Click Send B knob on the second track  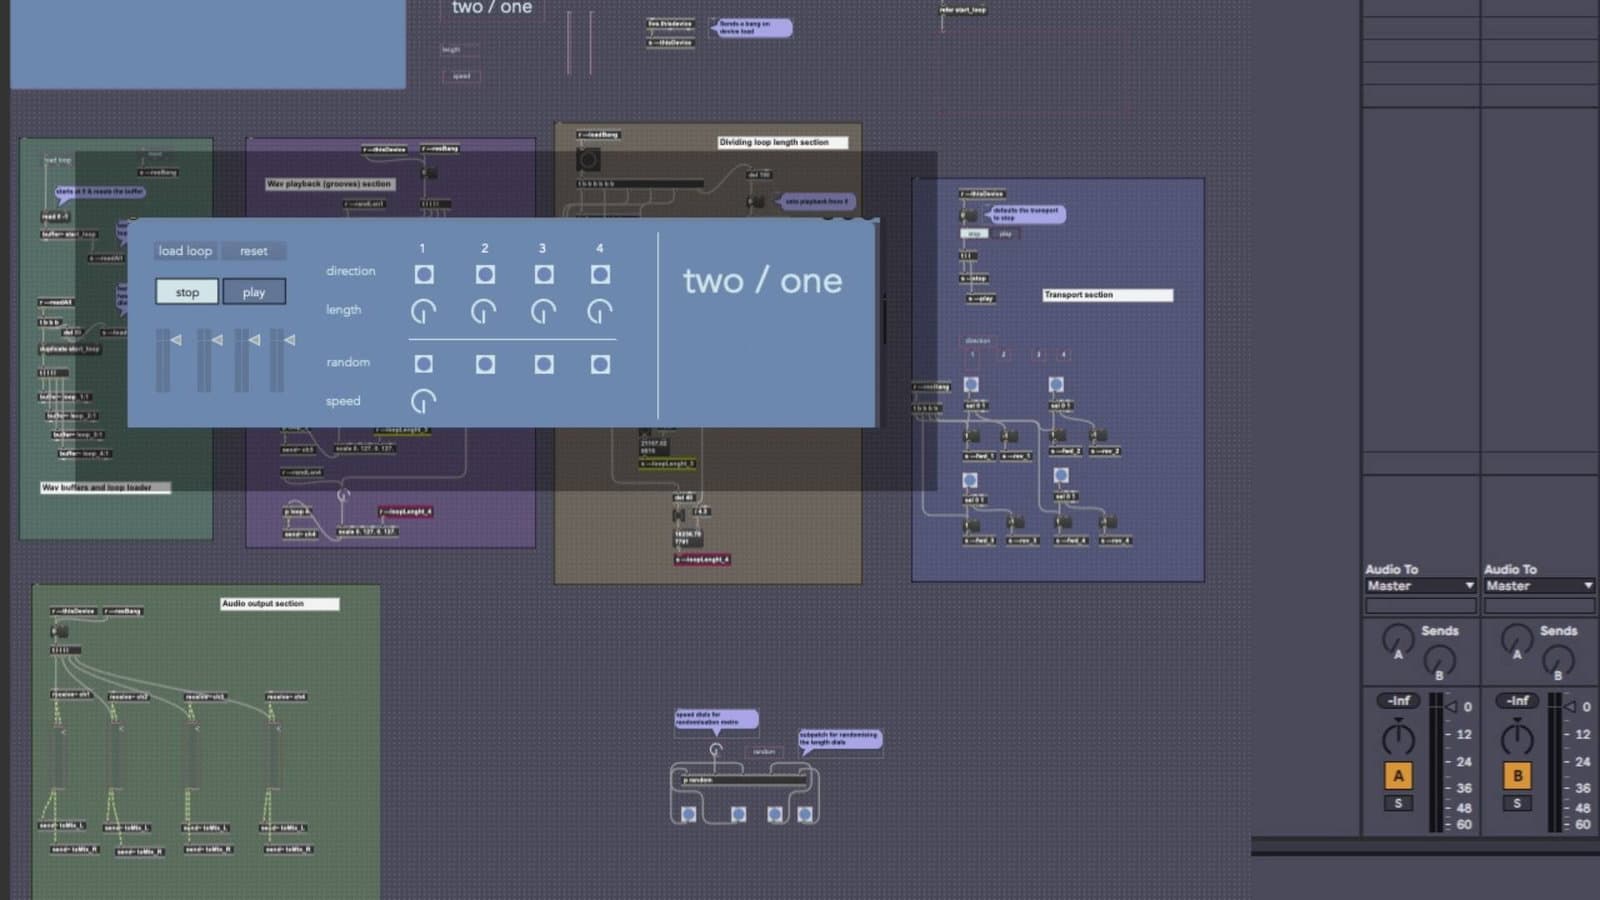(1558, 659)
